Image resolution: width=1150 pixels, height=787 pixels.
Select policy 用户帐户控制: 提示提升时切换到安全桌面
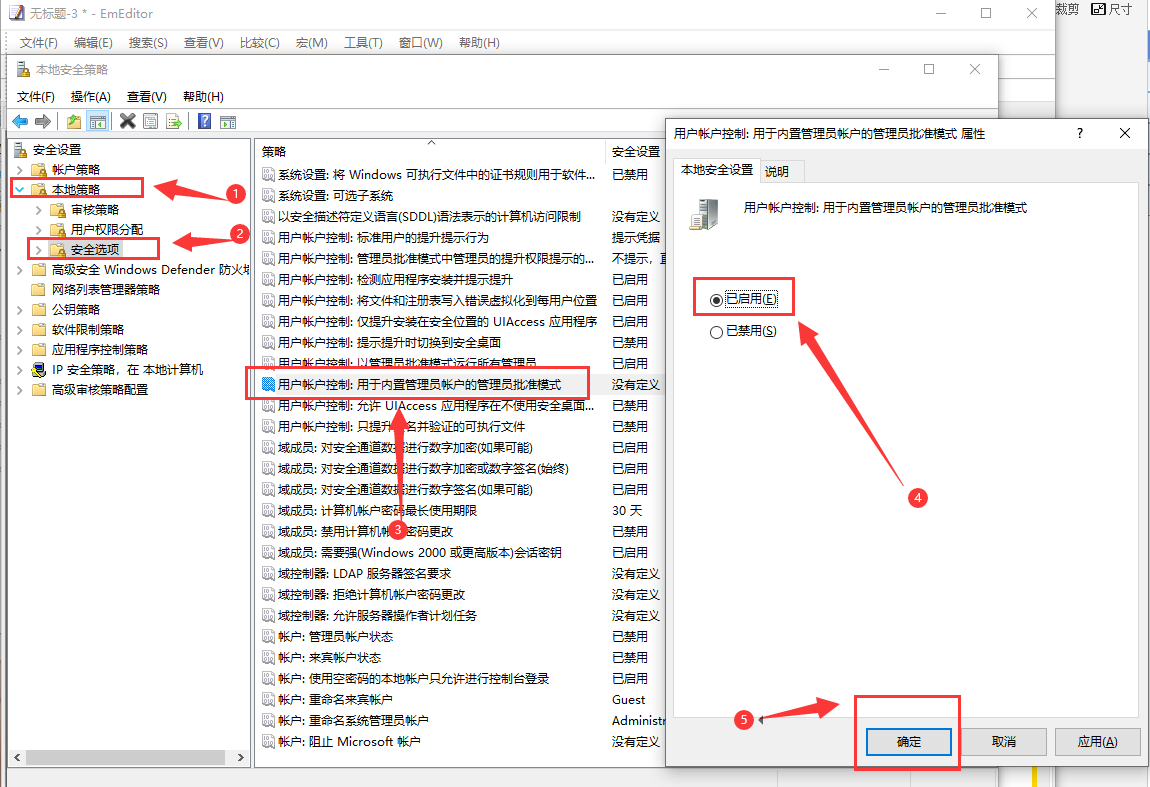click(x=389, y=343)
